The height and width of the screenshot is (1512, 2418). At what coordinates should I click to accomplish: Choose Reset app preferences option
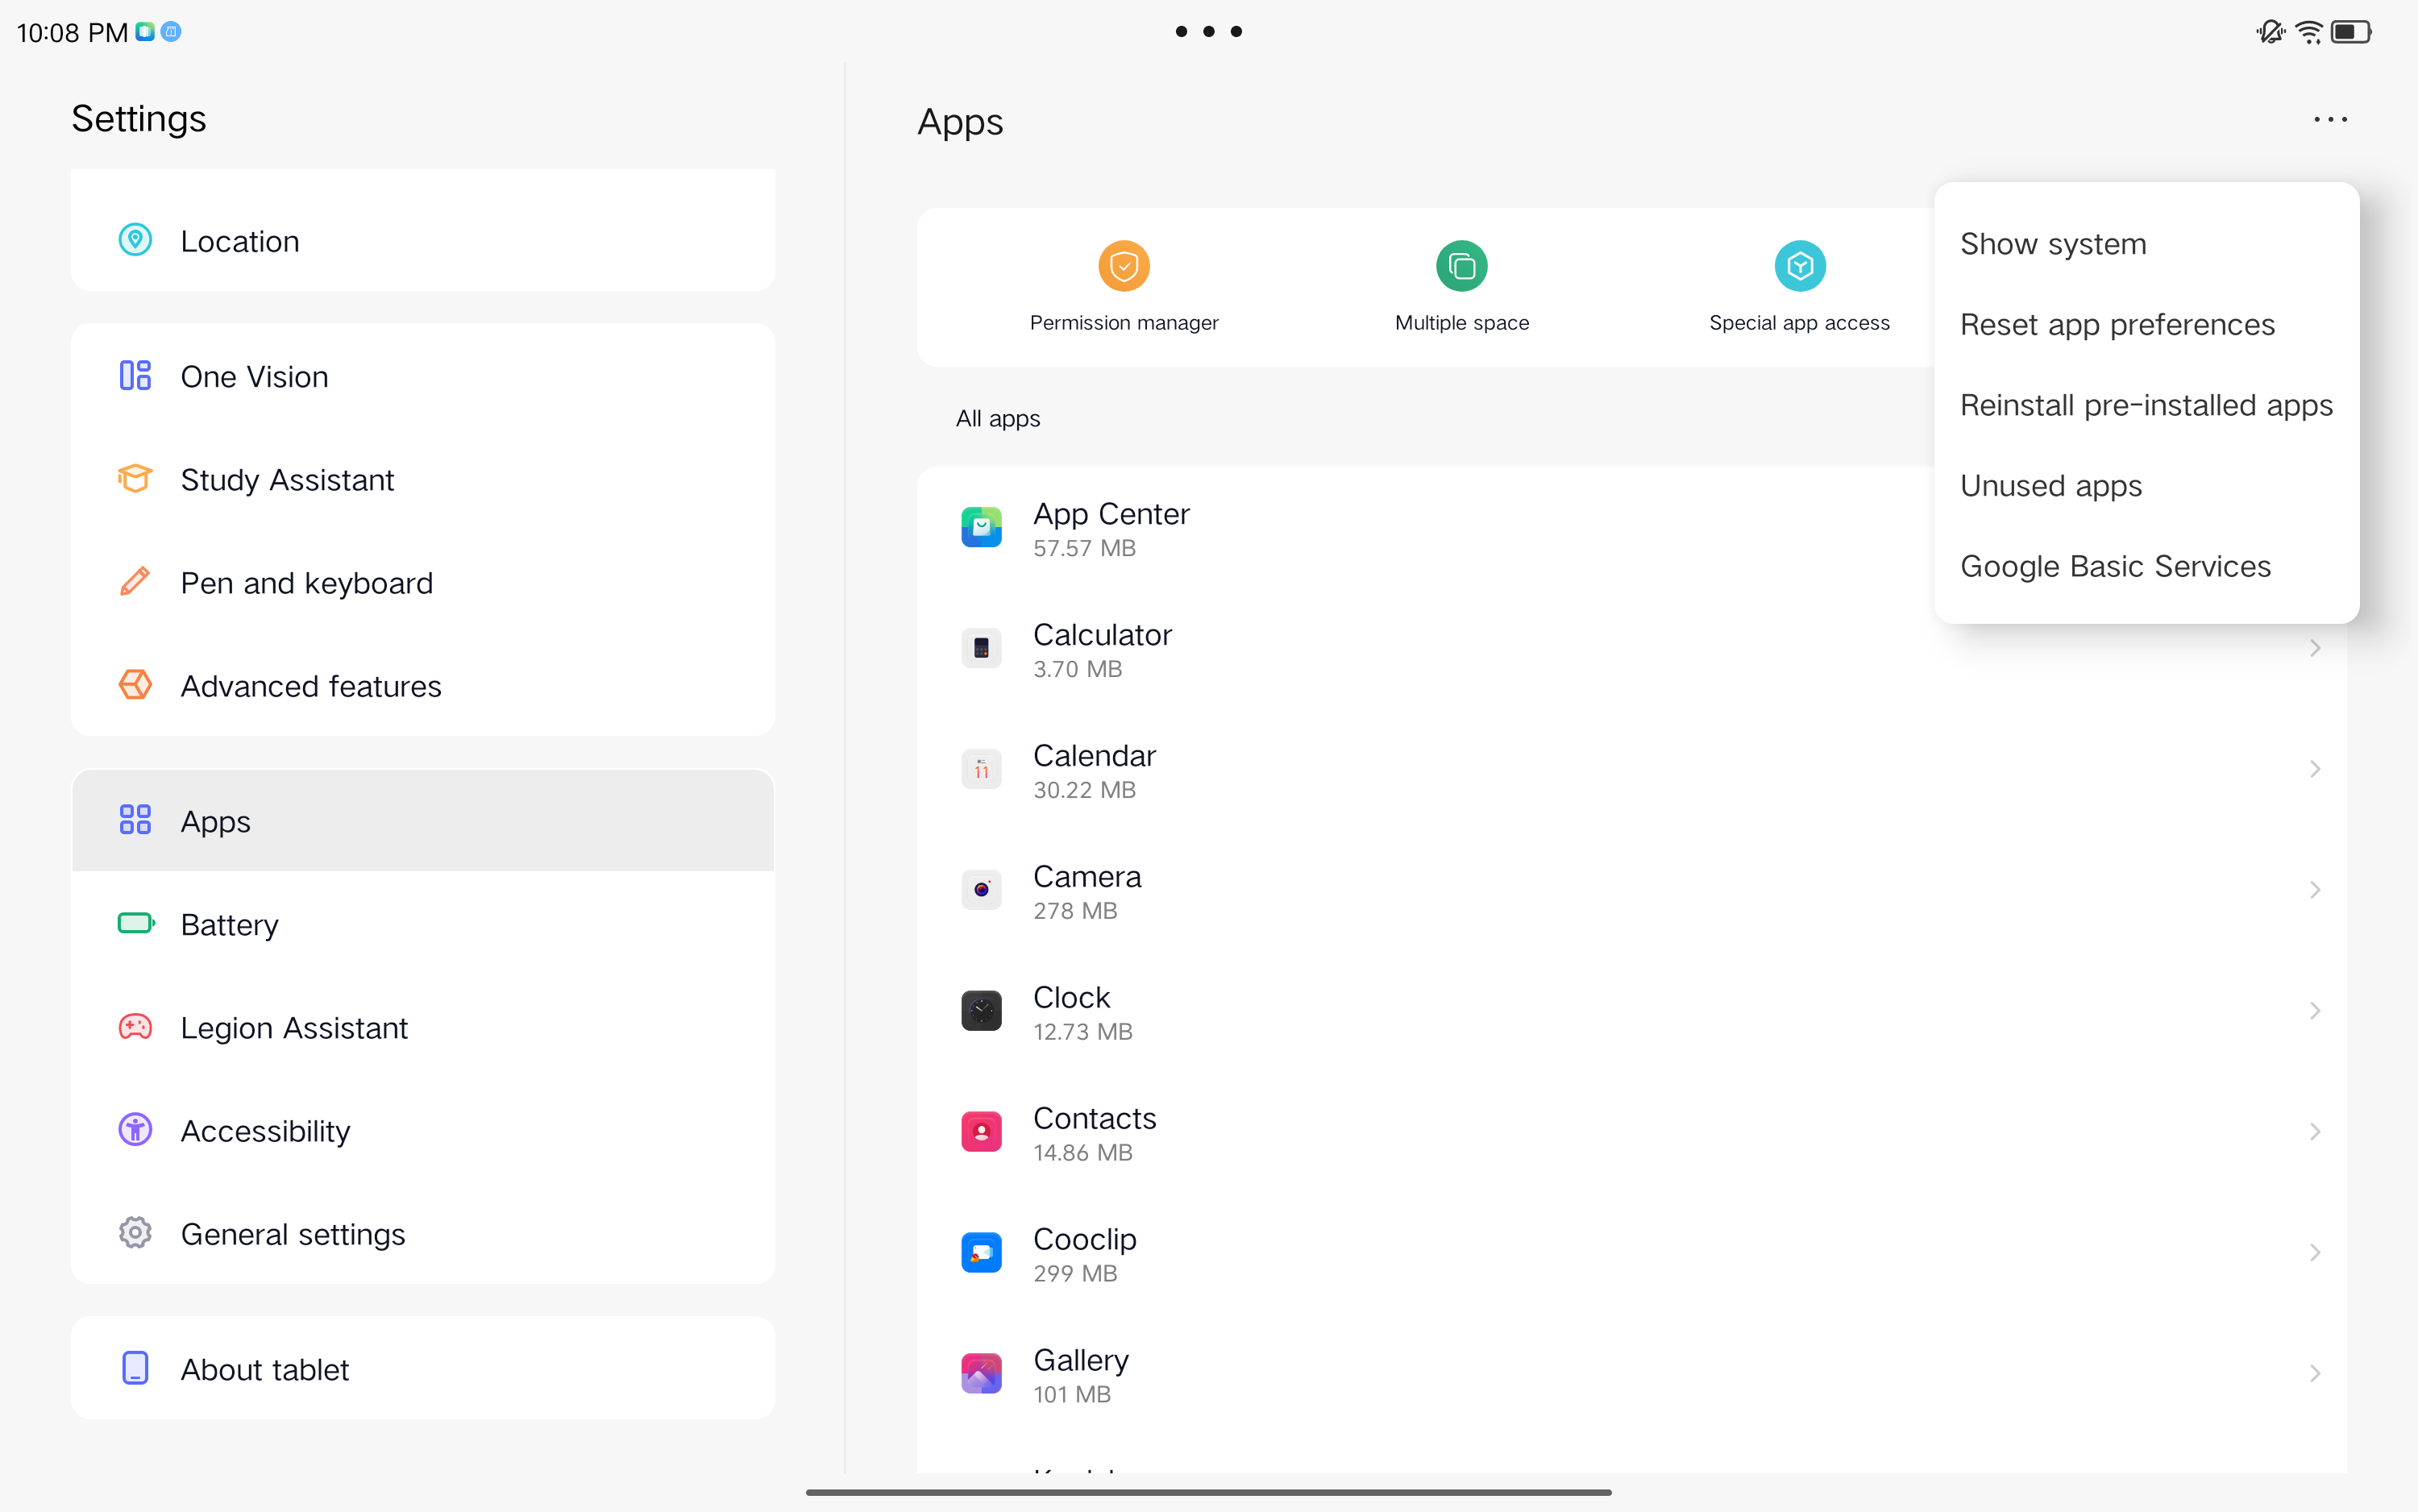coord(2117,325)
